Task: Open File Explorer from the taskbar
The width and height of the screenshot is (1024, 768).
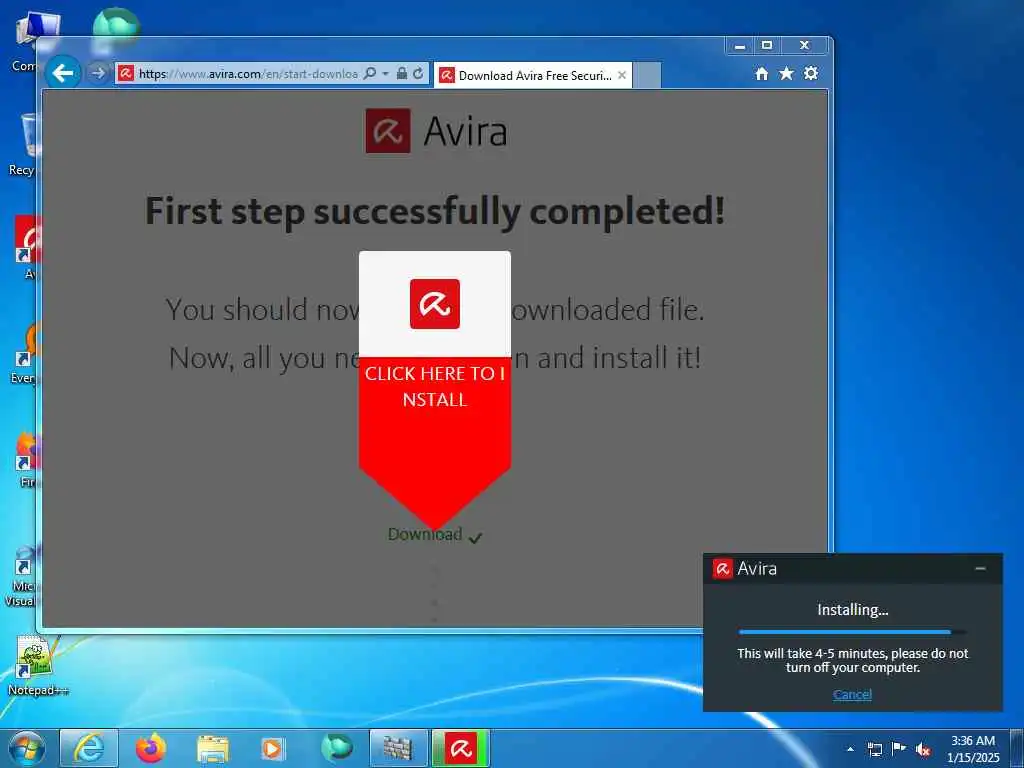Action: click(x=212, y=748)
